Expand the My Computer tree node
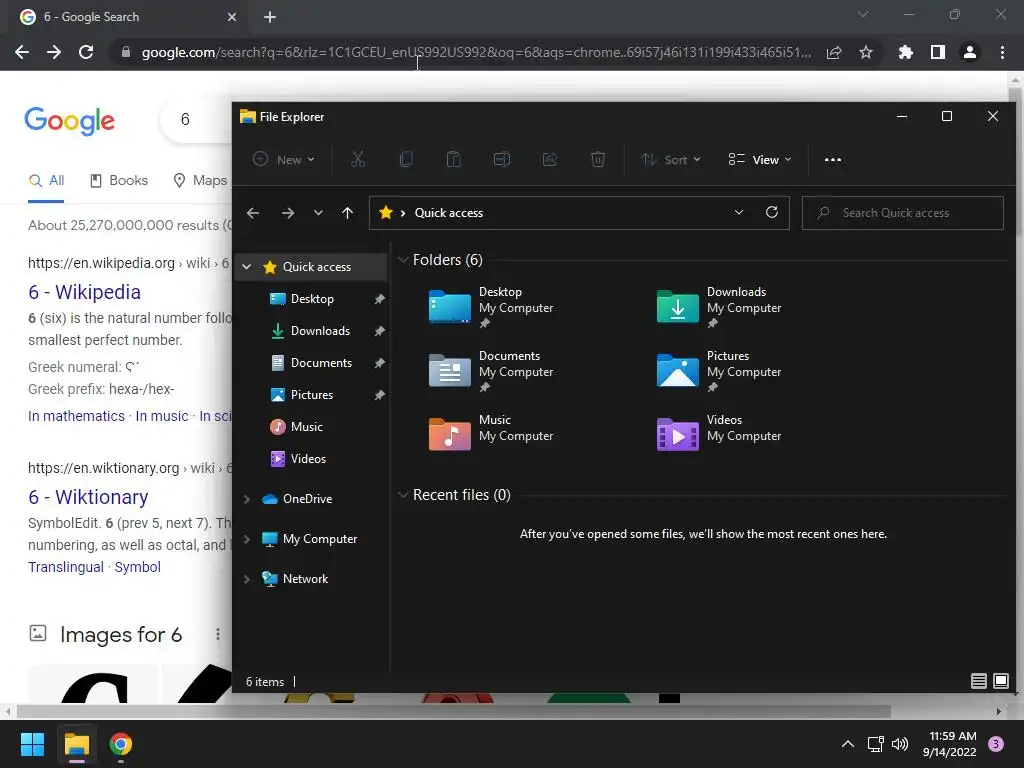 point(247,539)
